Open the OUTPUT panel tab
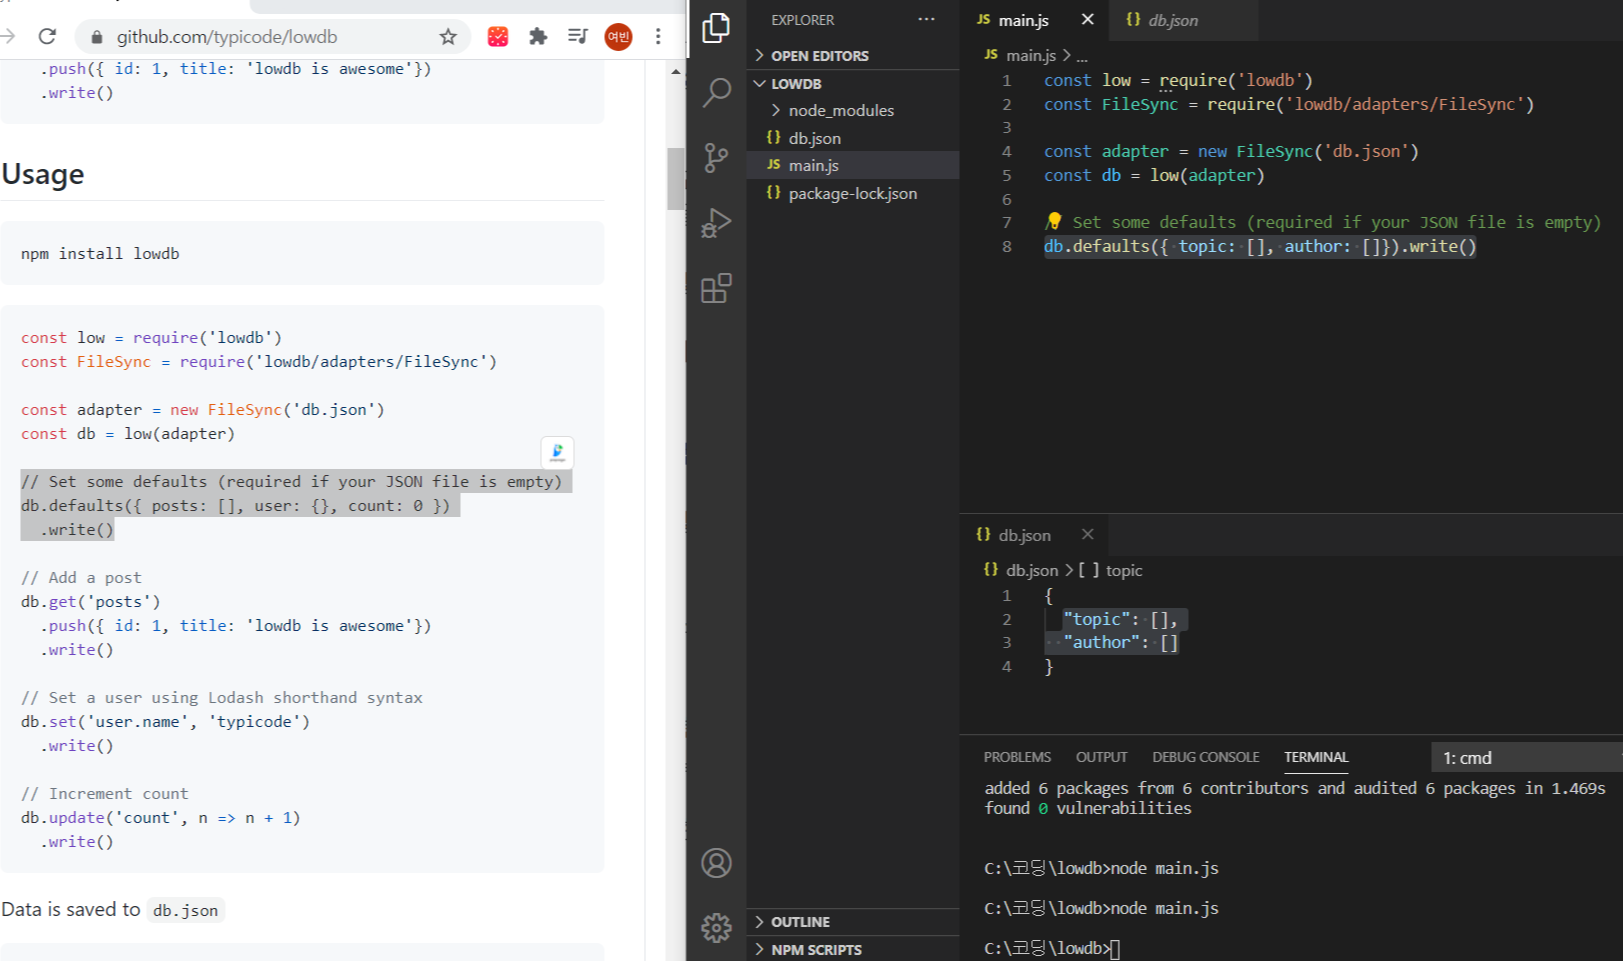The image size is (1623, 961). (1101, 757)
